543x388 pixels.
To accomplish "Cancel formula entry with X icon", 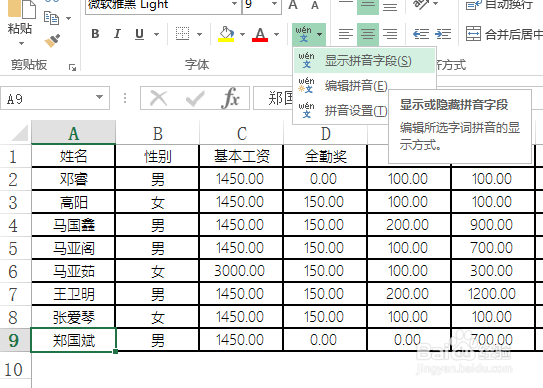I will click(x=159, y=98).
